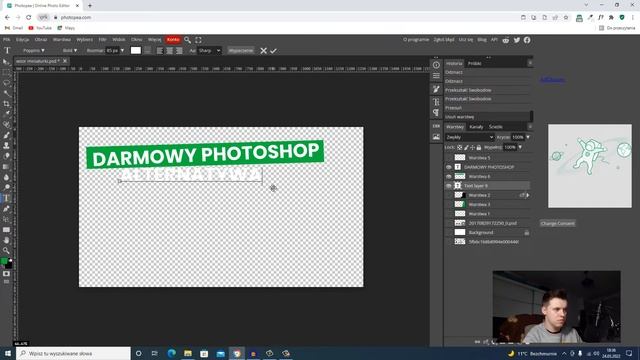Select the Eyedropper tool

pyautogui.click(x=6, y=114)
